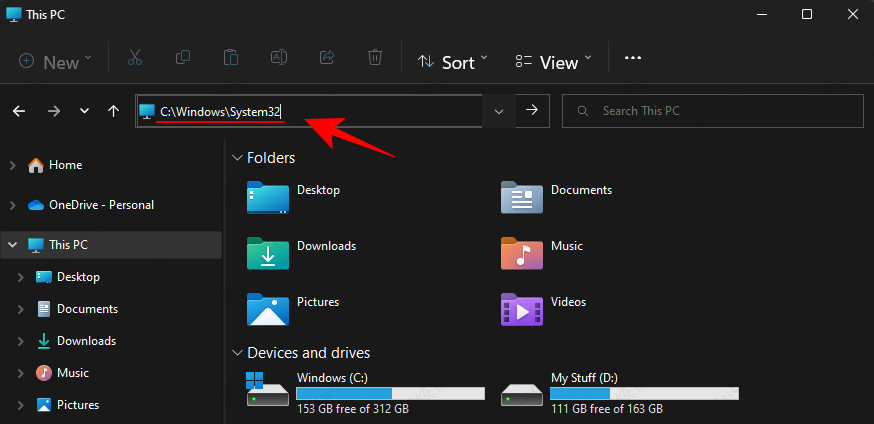874x424 pixels.
Task: Expand the OneDrive - Personal tree node
Action: [12, 205]
